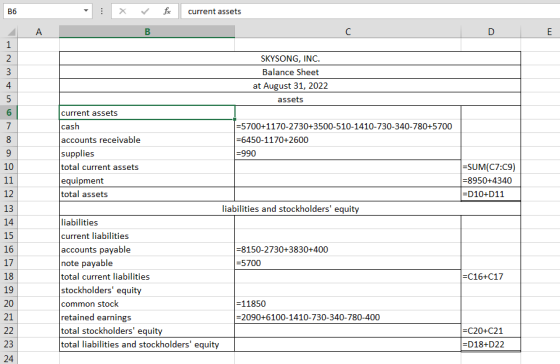Click the formula bar text 'current assets'

tap(214, 11)
